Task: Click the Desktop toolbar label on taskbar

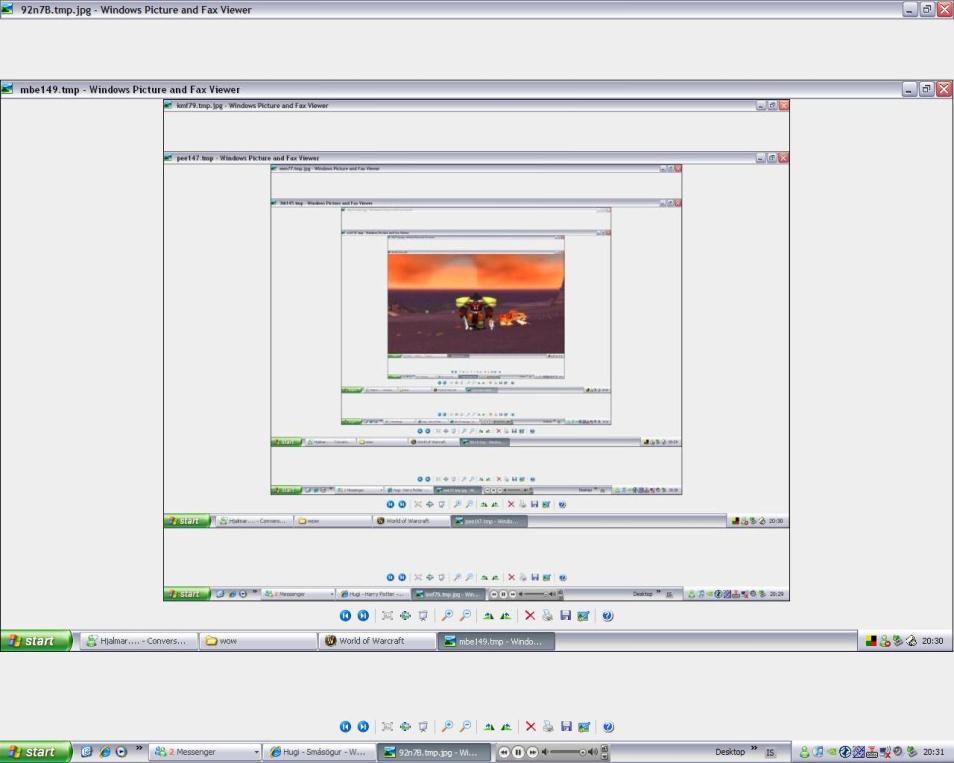Action: click(730, 752)
